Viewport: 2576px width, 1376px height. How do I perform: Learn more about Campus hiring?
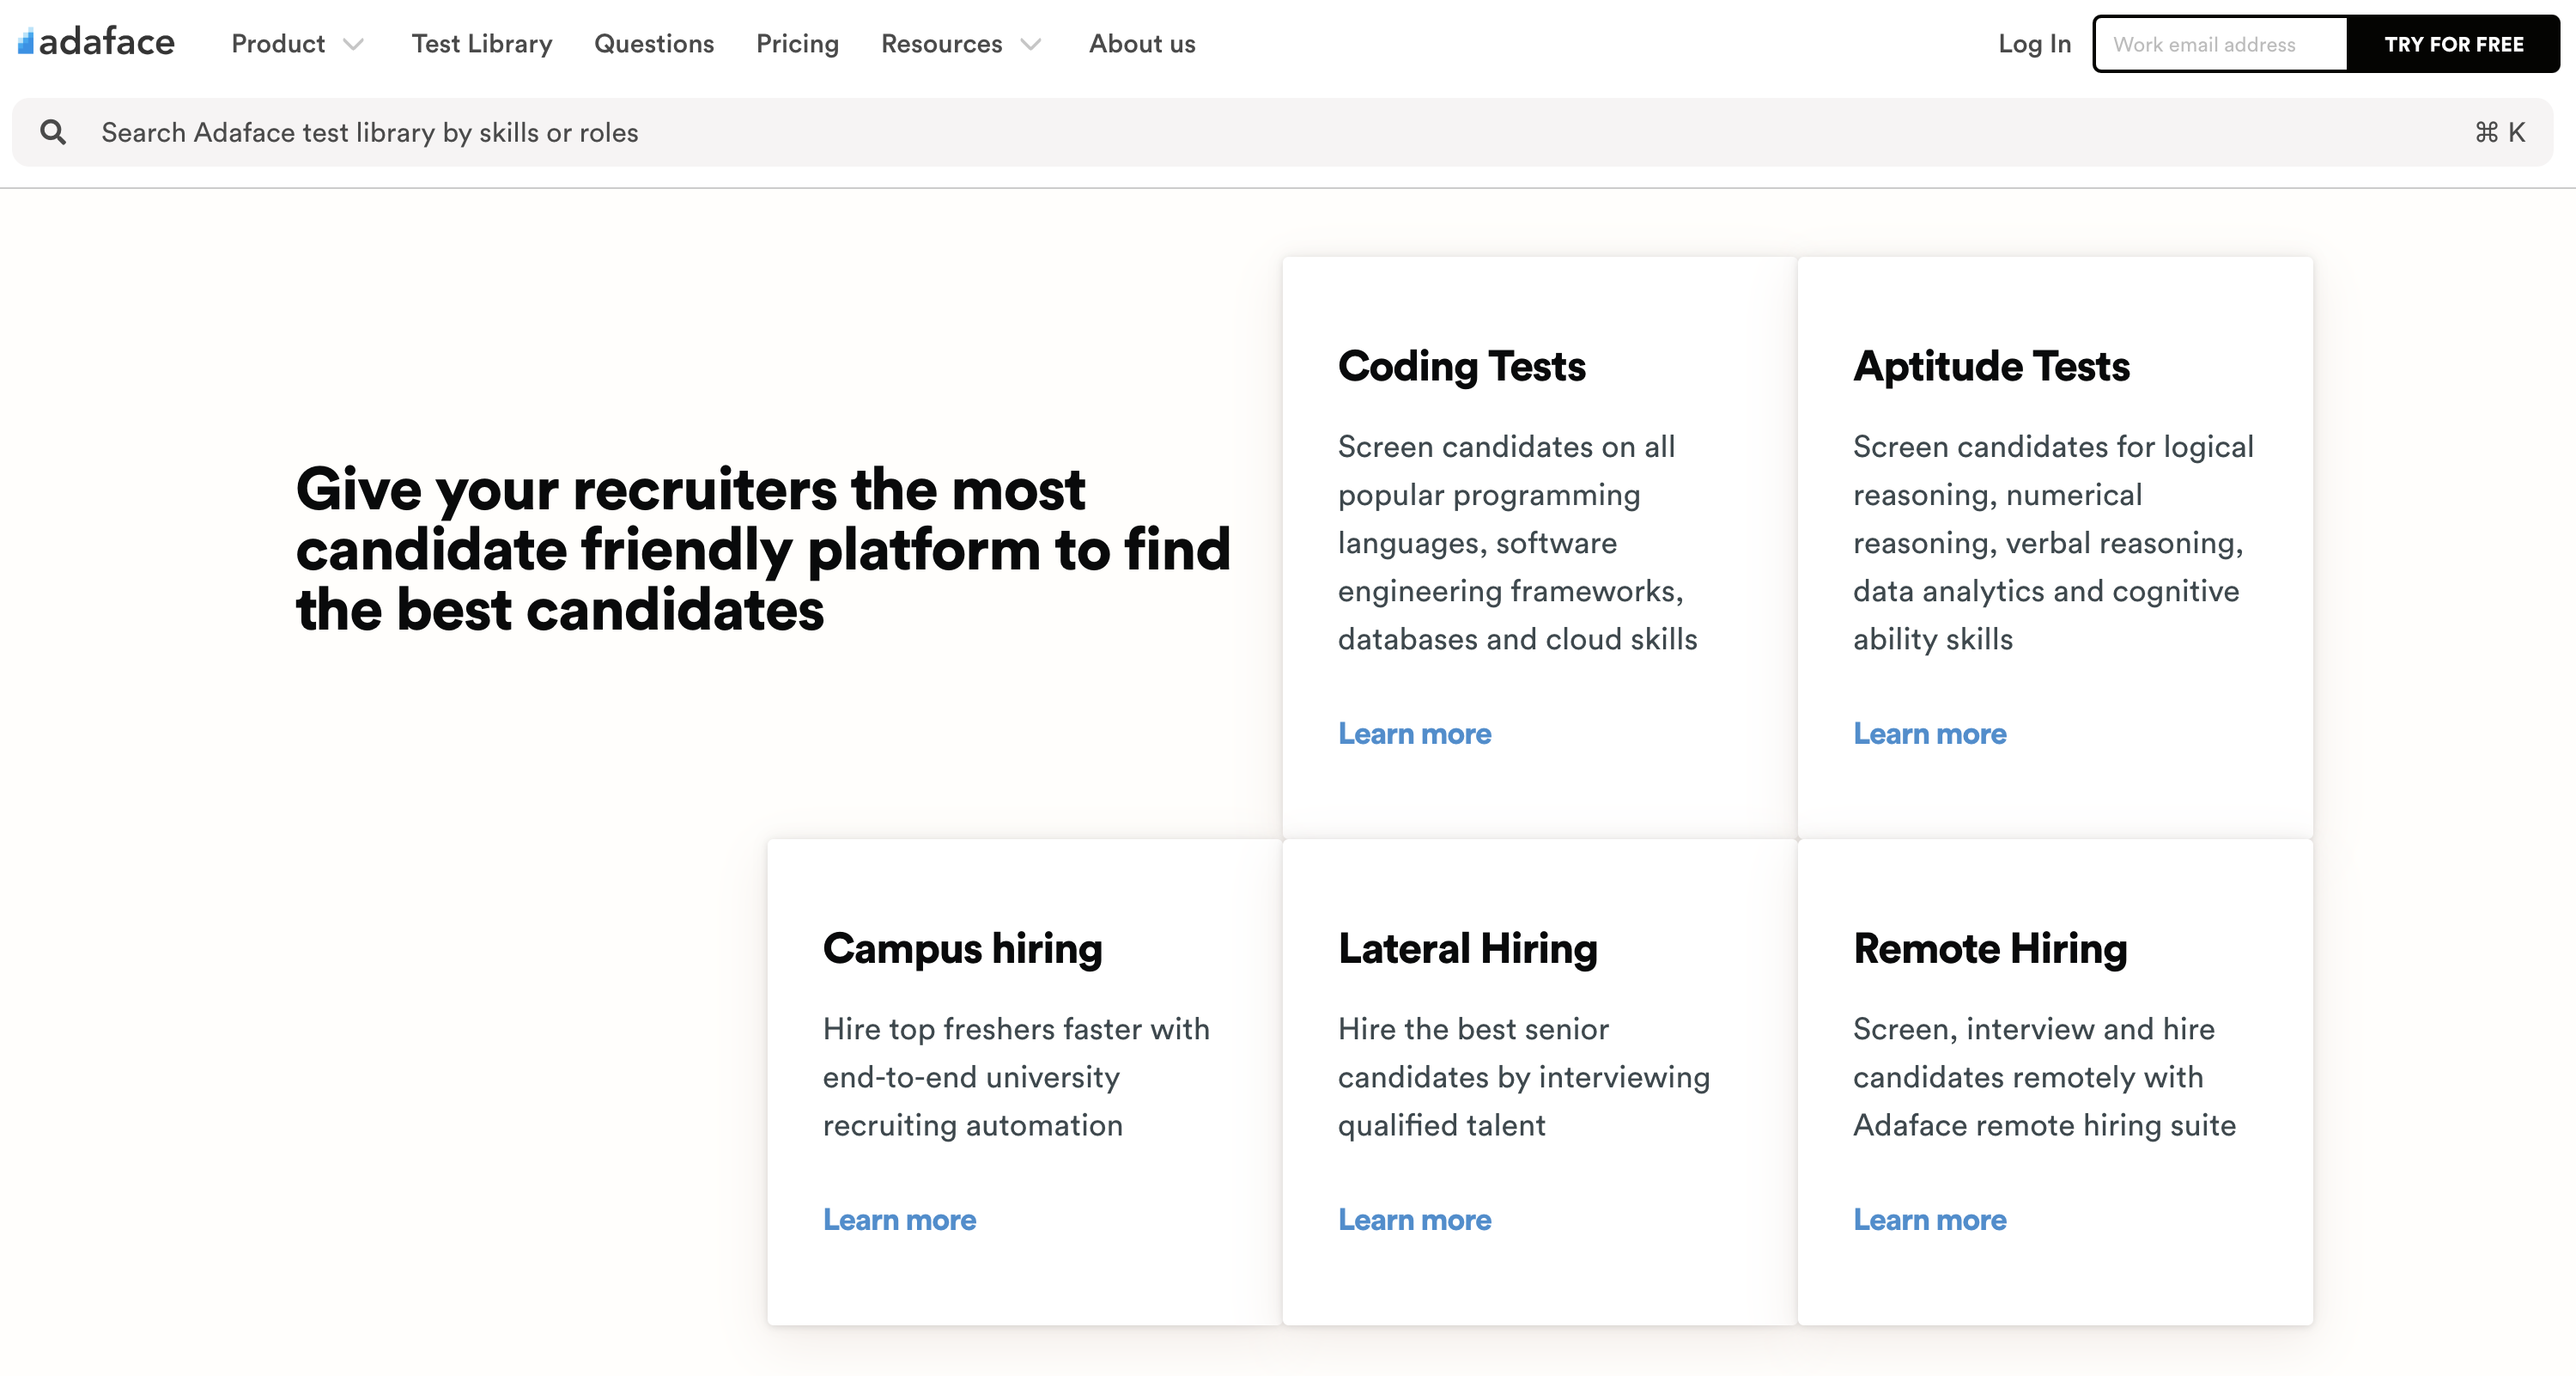click(899, 1220)
